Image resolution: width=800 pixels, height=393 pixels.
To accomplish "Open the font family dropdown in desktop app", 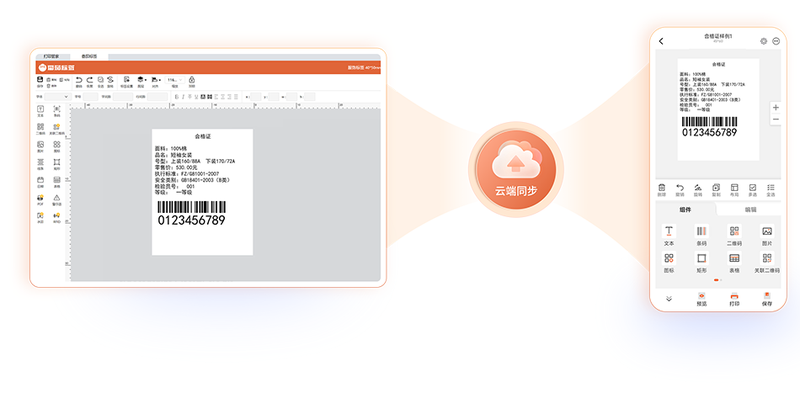I will pos(57,96).
